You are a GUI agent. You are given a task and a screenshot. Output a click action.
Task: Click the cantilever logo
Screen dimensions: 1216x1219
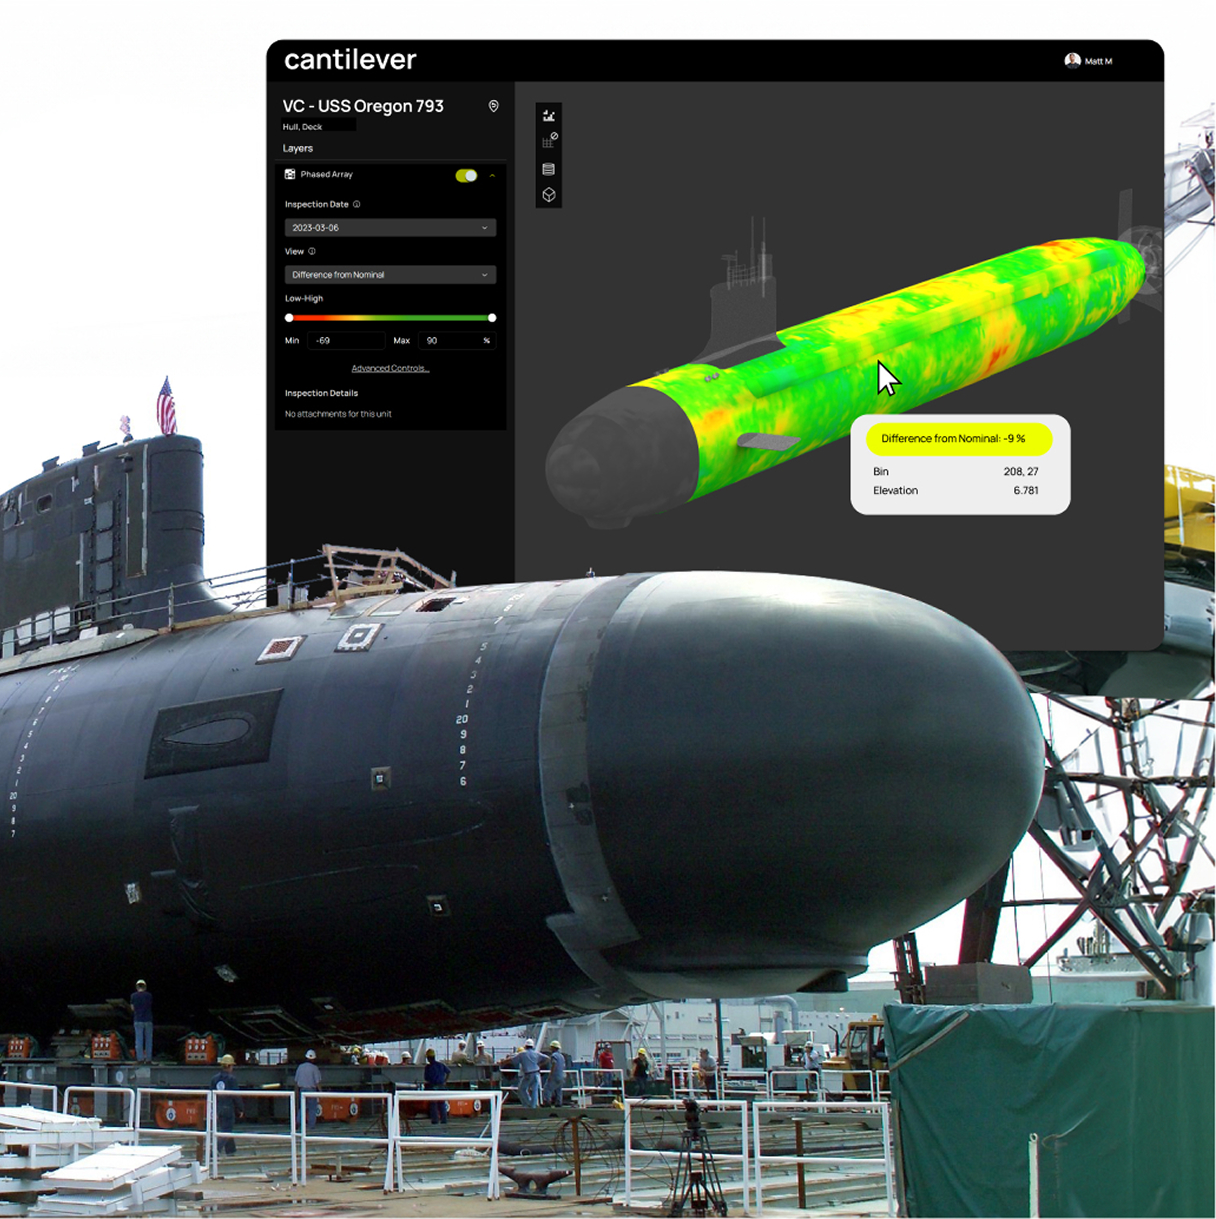(x=350, y=60)
